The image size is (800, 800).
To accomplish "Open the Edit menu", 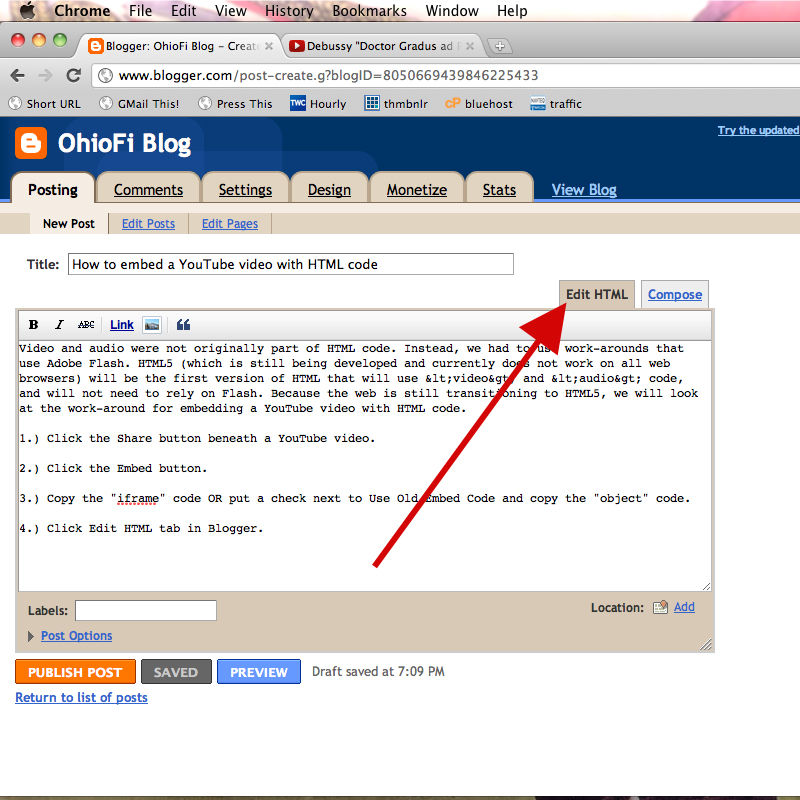I will click(183, 11).
